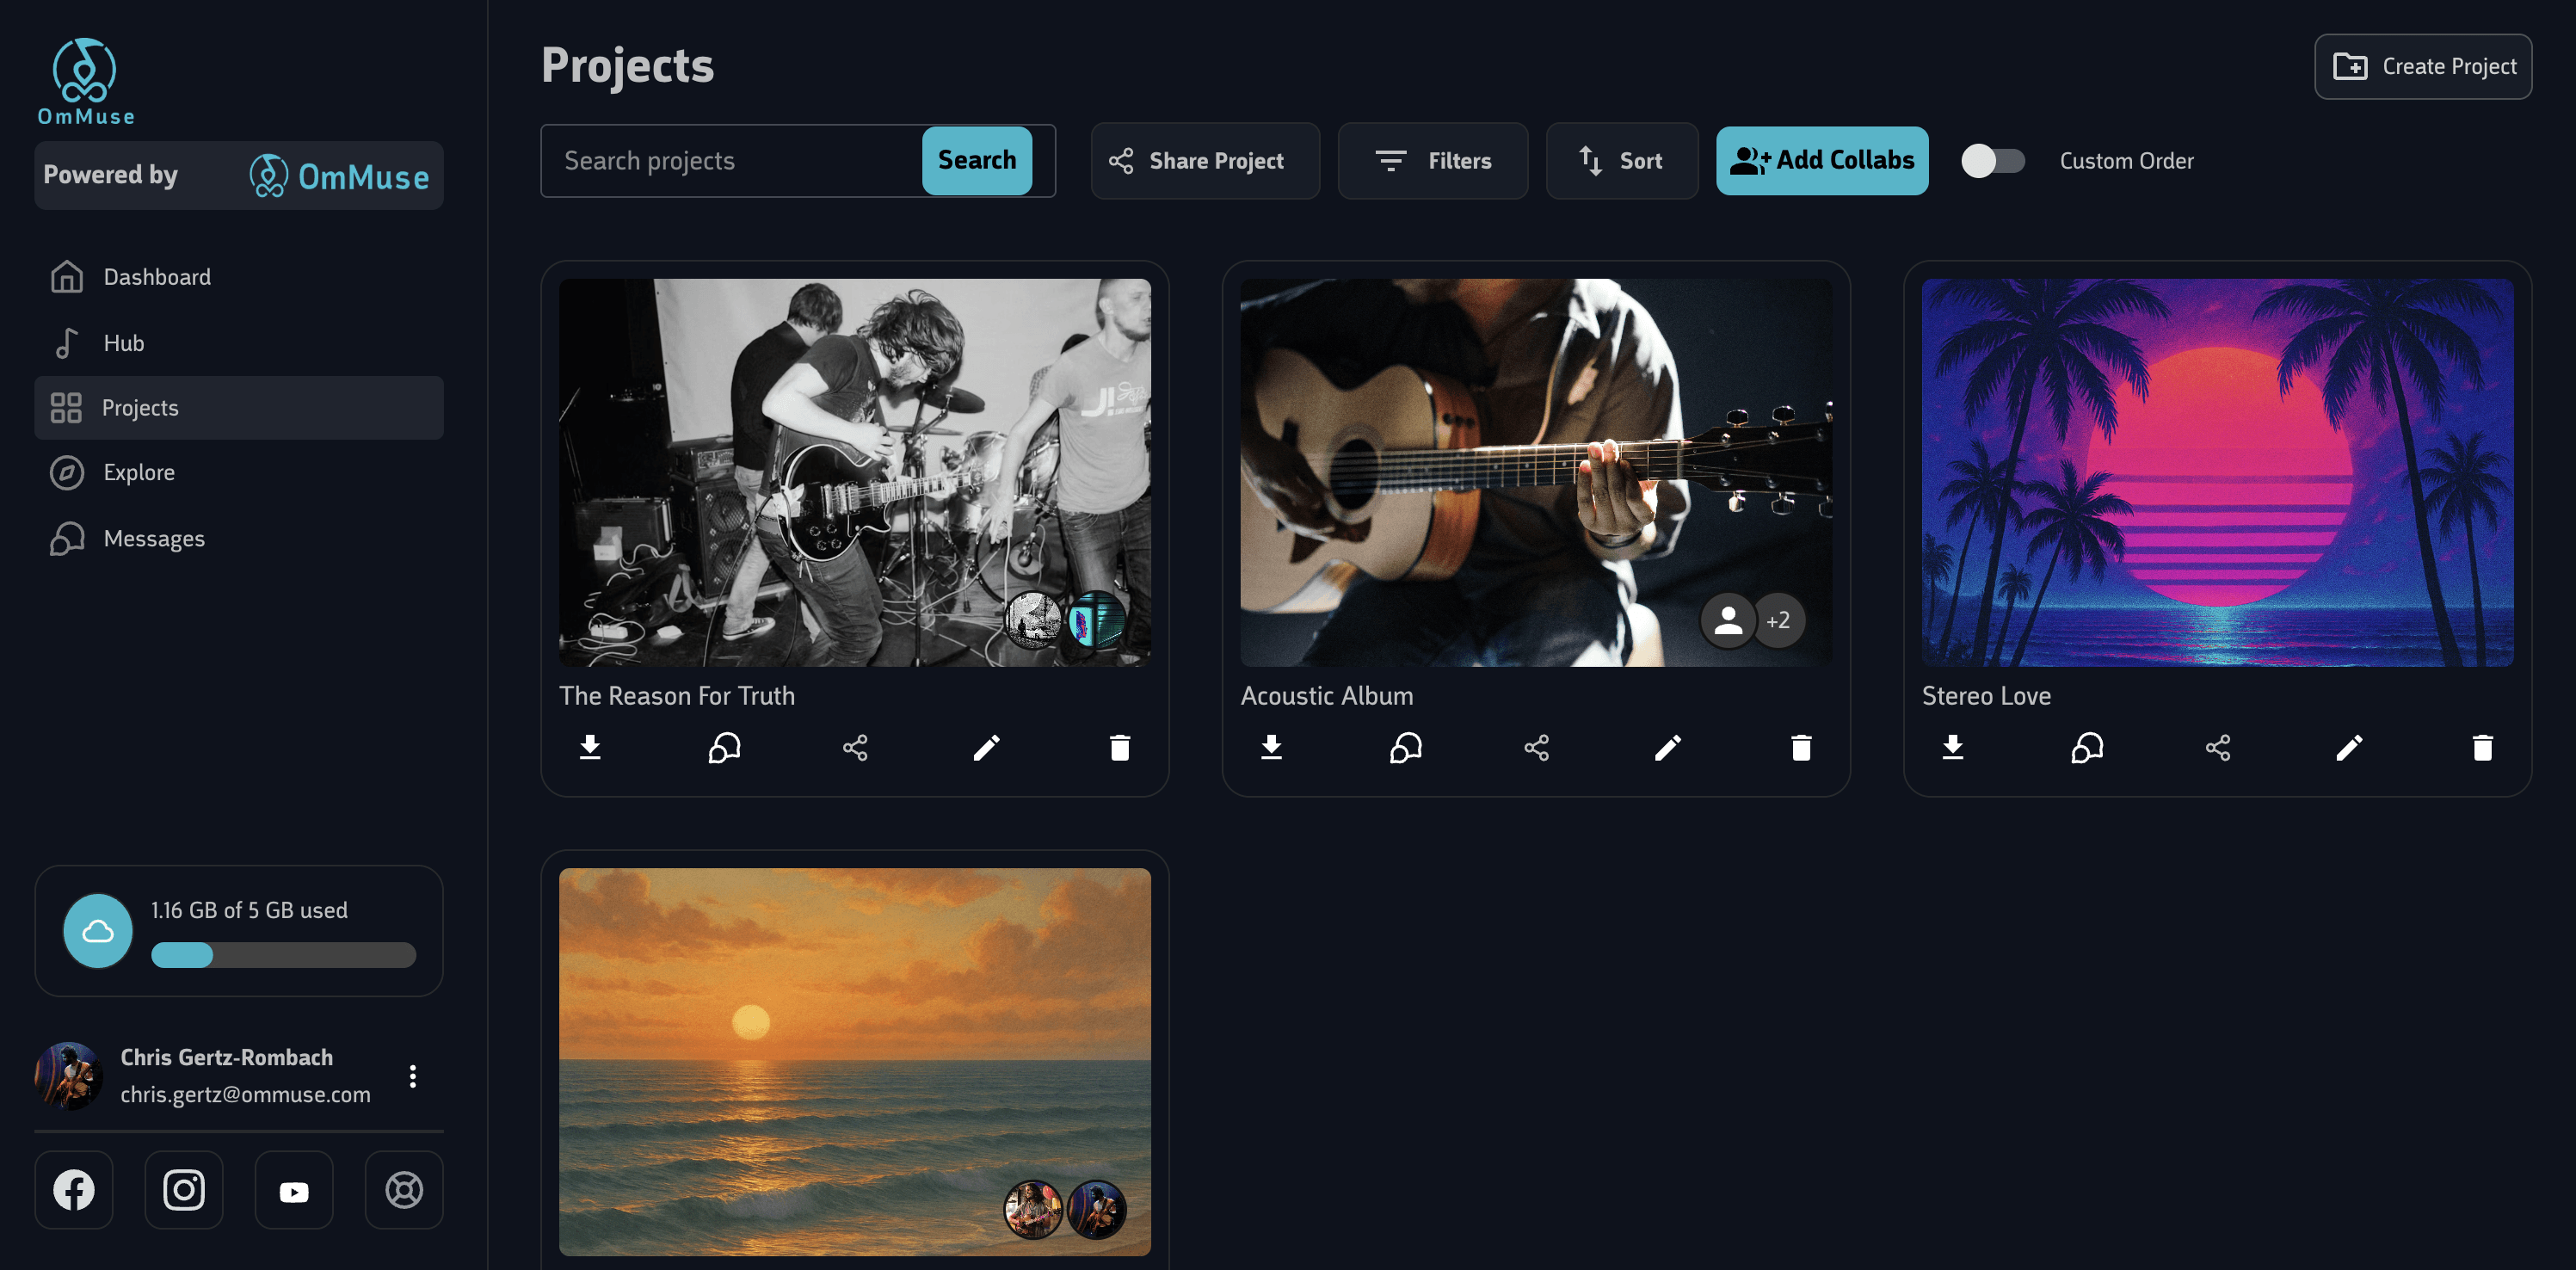This screenshot has width=2576, height=1270.
Task: Click the help lifebuoy icon
Action: coord(404,1189)
